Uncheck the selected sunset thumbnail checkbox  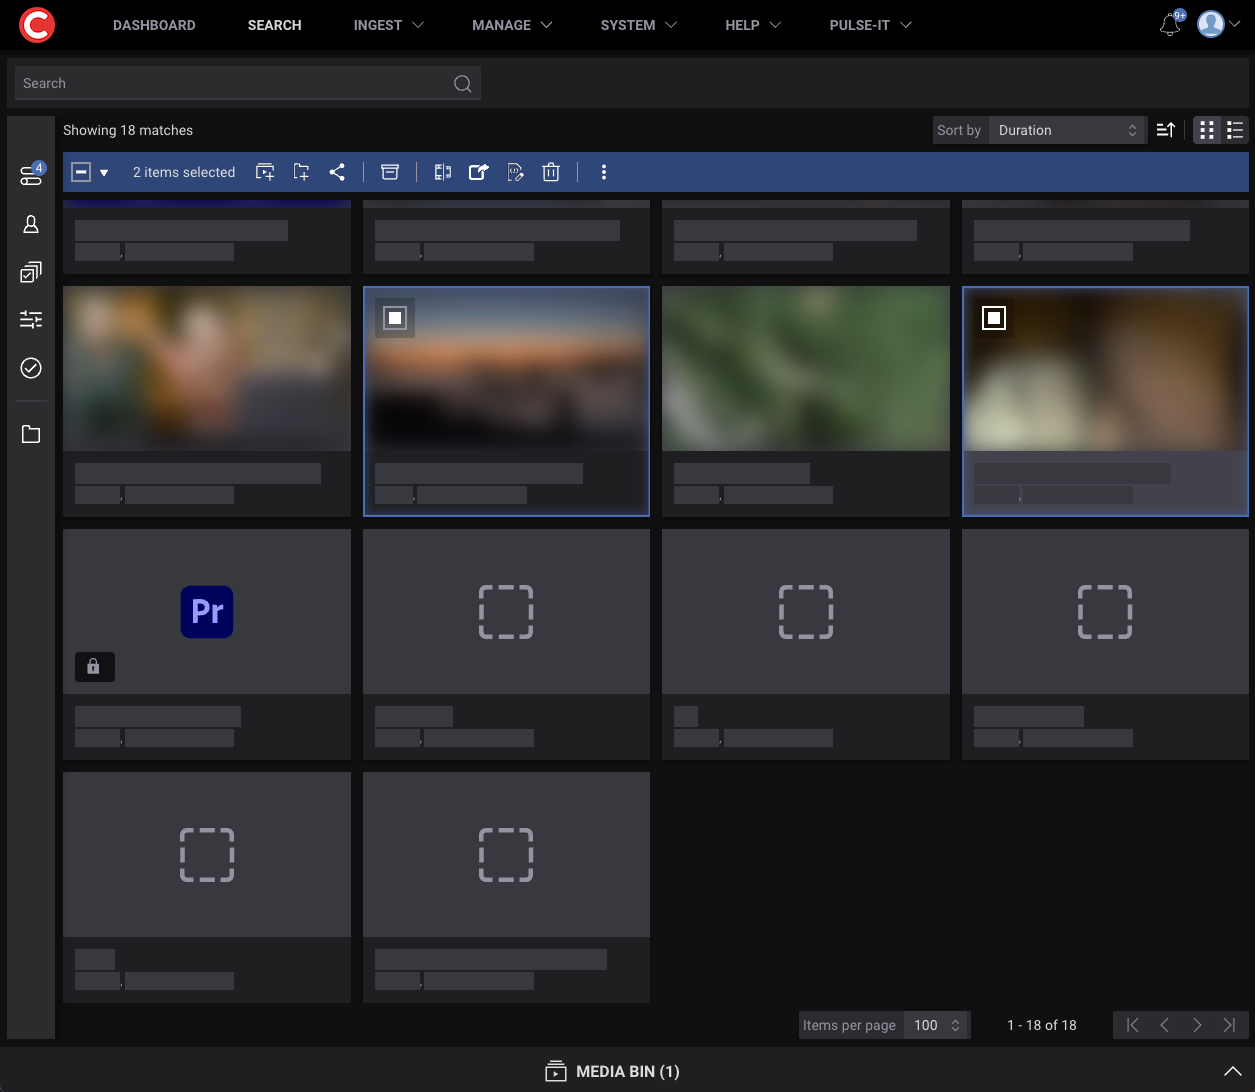[395, 318]
